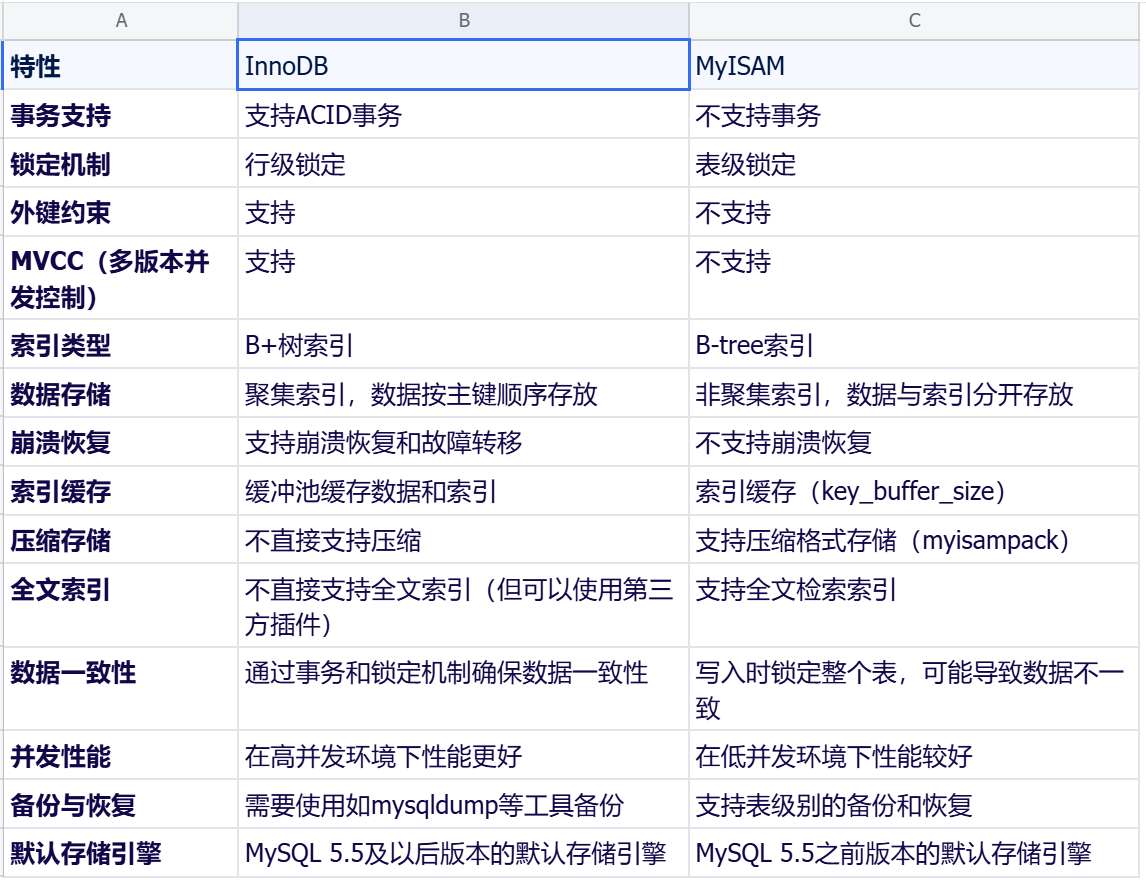Click the "索引缓存" row label
Viewport: 1146px width, 884px height.
(121, 491)
